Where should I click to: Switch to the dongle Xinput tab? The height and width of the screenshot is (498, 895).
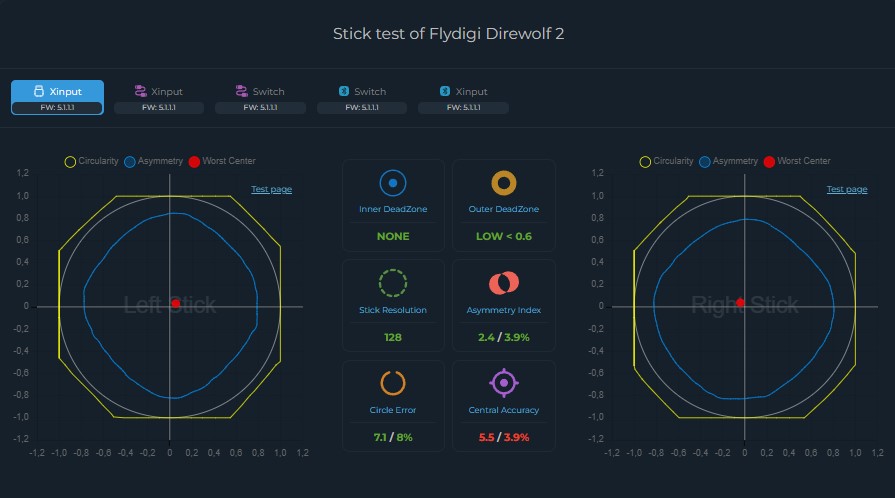tap(159, 97)
